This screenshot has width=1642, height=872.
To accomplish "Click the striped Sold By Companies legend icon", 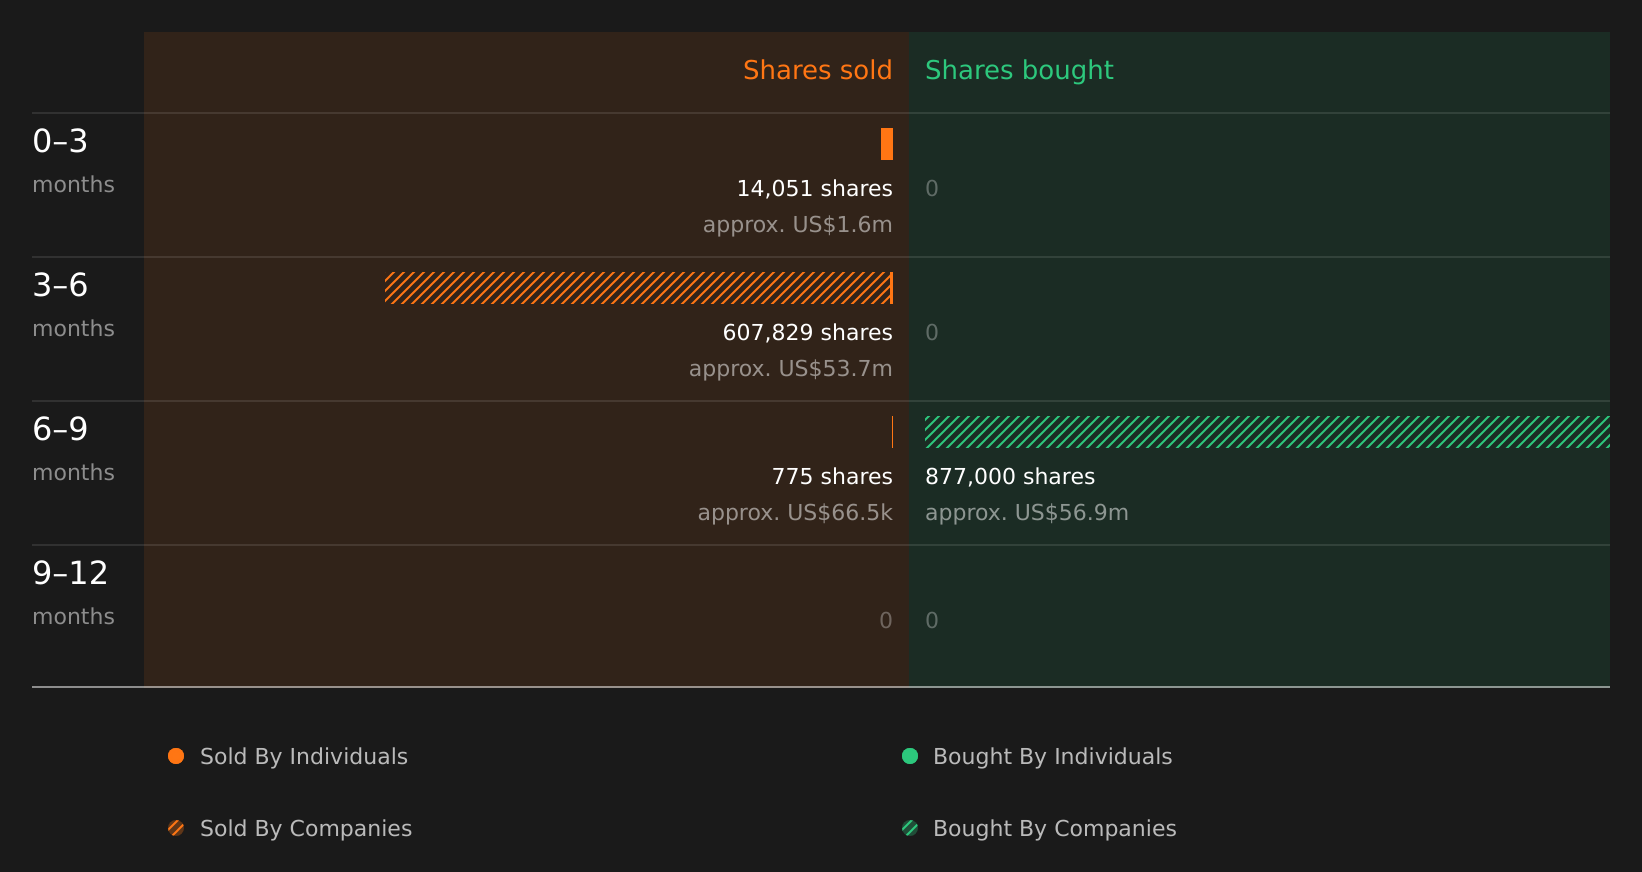I will coord(176,828).
